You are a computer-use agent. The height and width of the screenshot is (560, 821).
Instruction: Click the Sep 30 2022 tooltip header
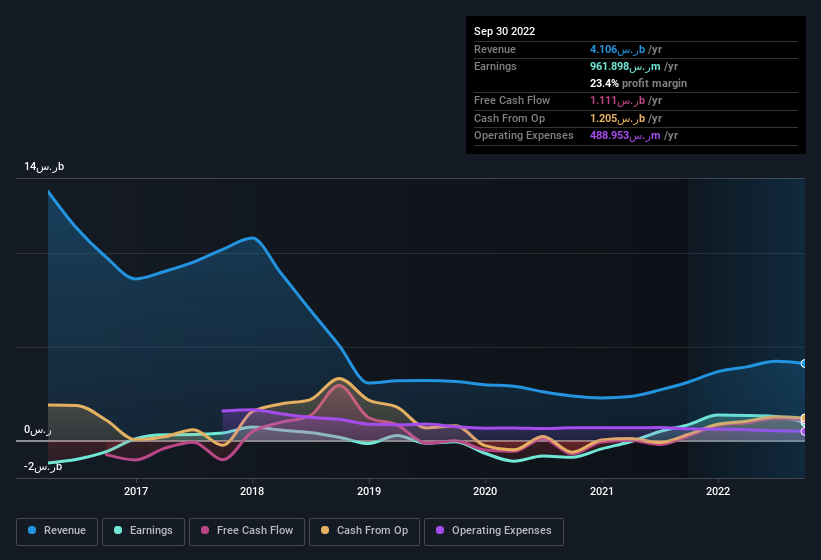click(x=504, y=31)
